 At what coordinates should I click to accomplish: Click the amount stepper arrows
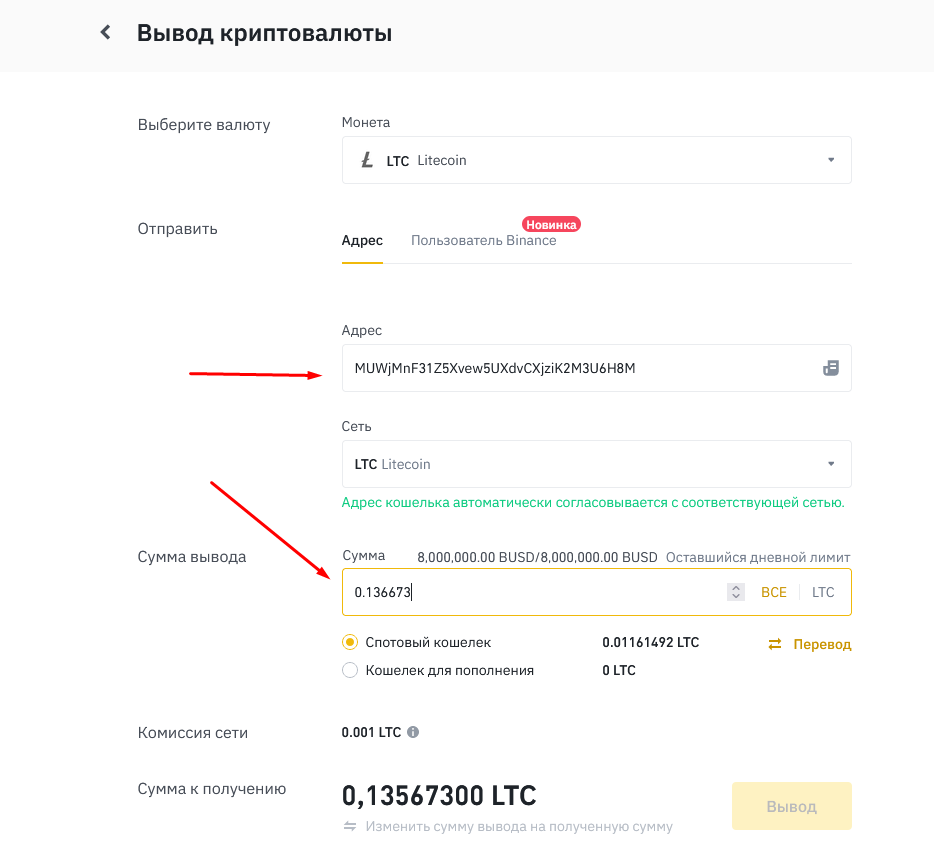click(736, 592)
